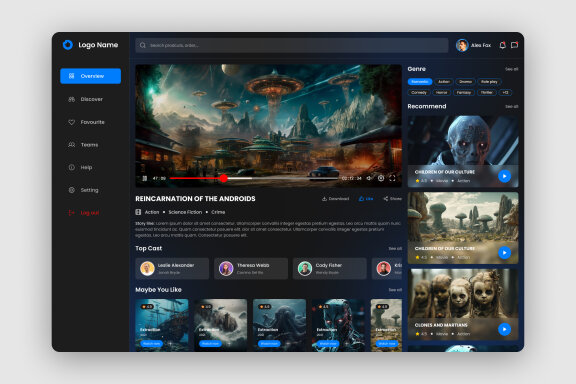
Task: Mute the video with the speaker icon
Action: pyautogui.click(x=369, y=178)
